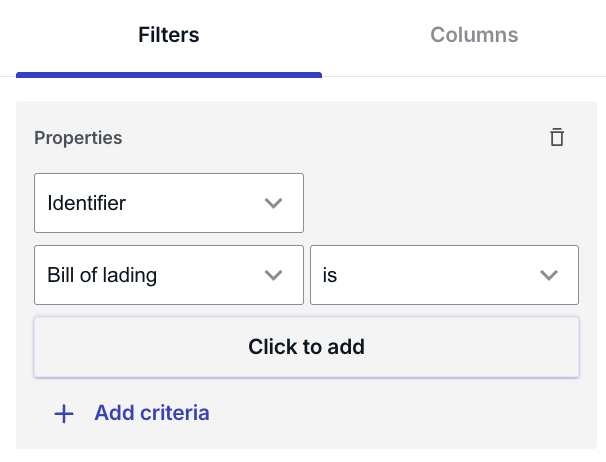Screen dimensions: 606x462
Task: Click the Bill of lading chevron arrow
Action: point(273,275)
